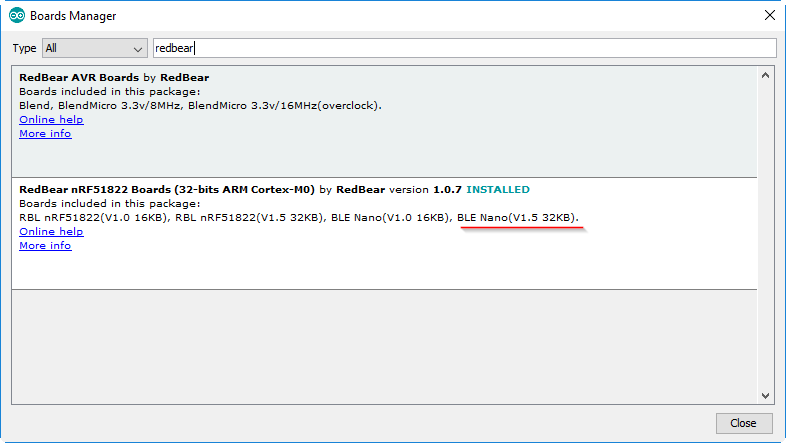Click the version '1.0.7' text
Image resolution: width=786 pixels, height=443 pixels.
tap(447, 190)
